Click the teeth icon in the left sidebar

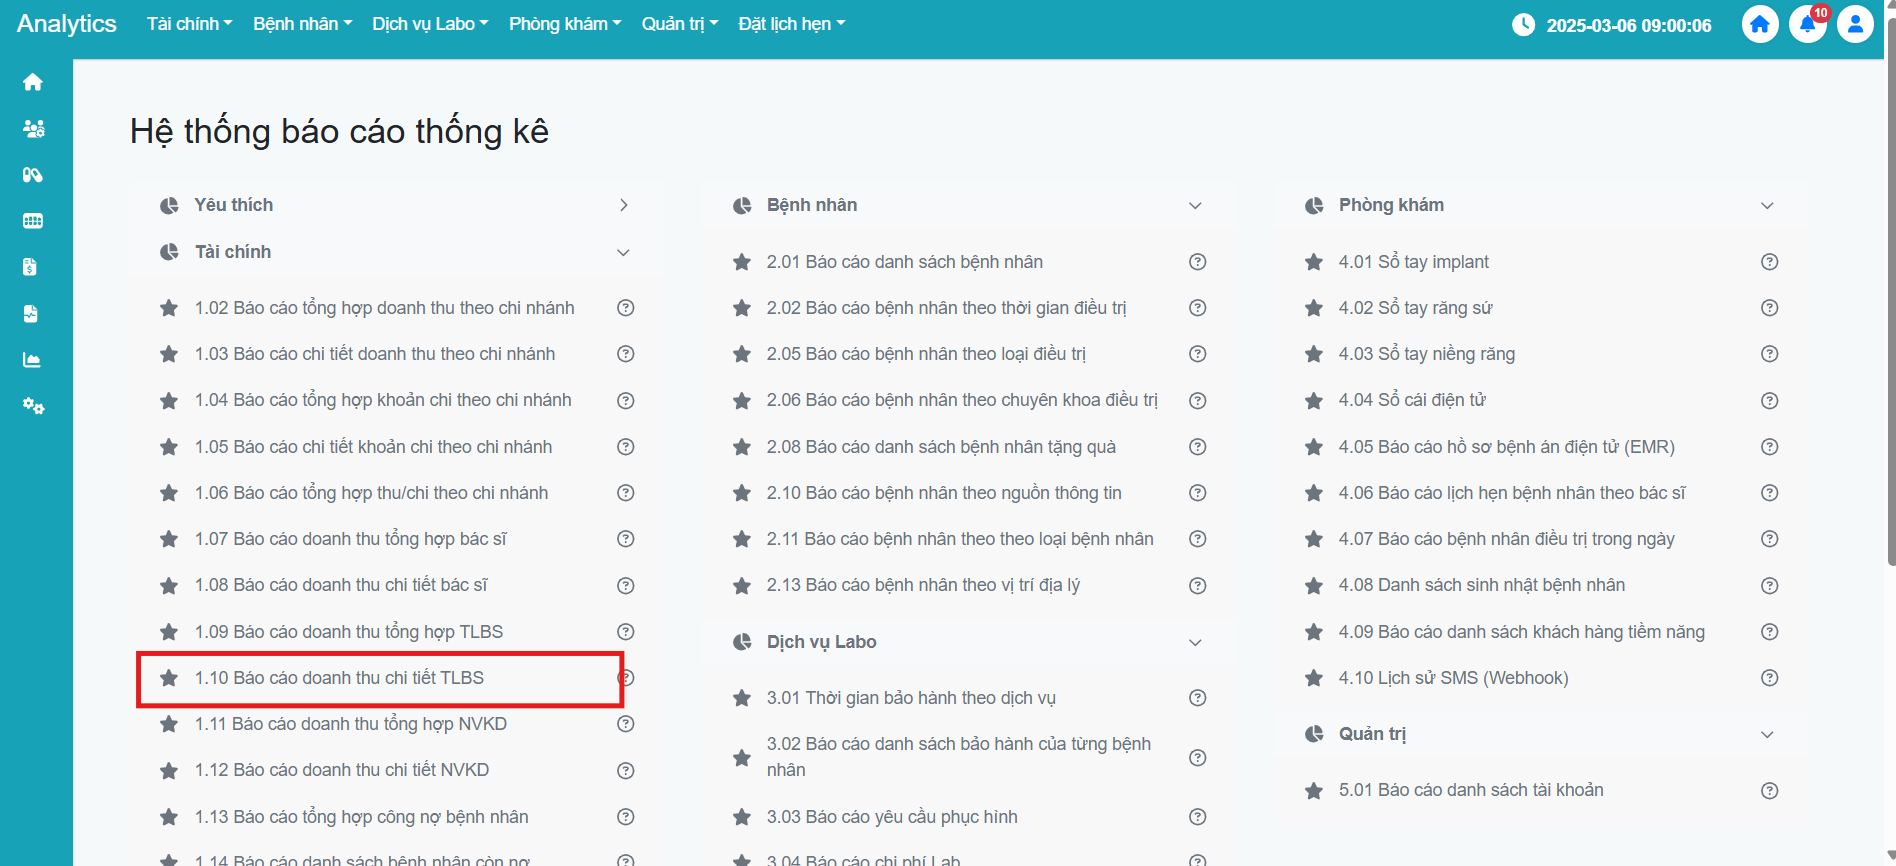[x=33, y=221]
